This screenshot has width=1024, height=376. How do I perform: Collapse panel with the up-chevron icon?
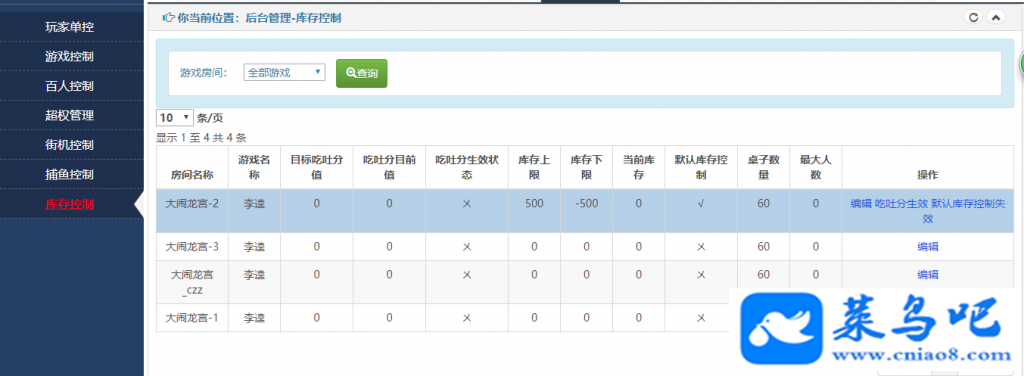tap(995, 18)
